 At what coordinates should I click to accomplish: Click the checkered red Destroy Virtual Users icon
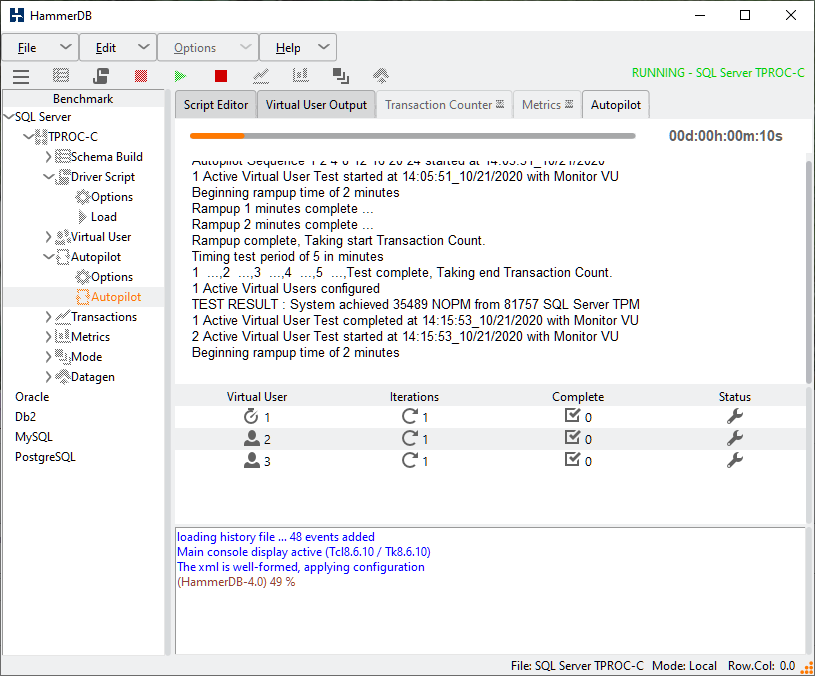coord(141,76)
